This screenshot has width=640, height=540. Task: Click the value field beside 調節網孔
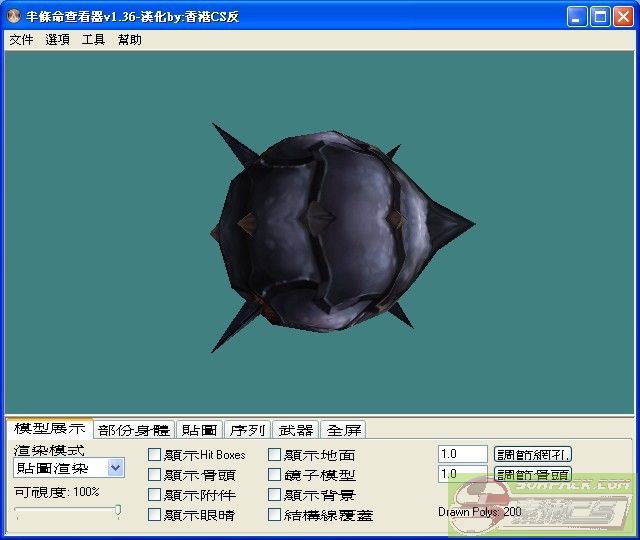[x=462, y=454]
